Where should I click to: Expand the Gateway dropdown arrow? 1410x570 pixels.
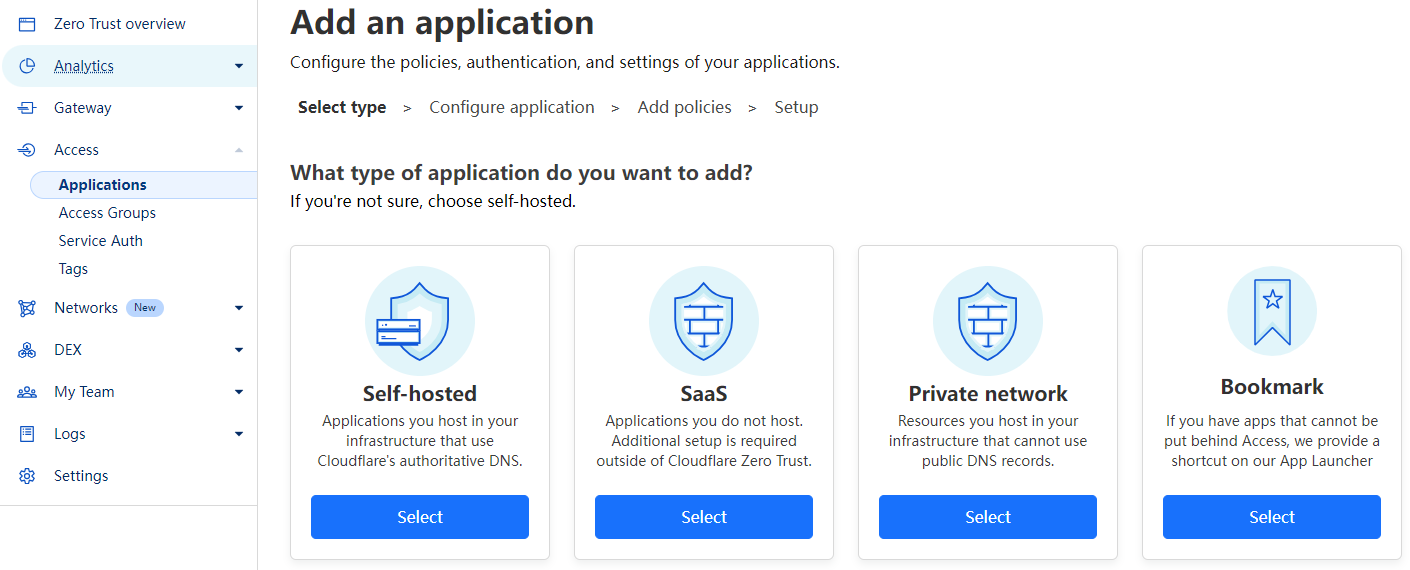point(239,108)
